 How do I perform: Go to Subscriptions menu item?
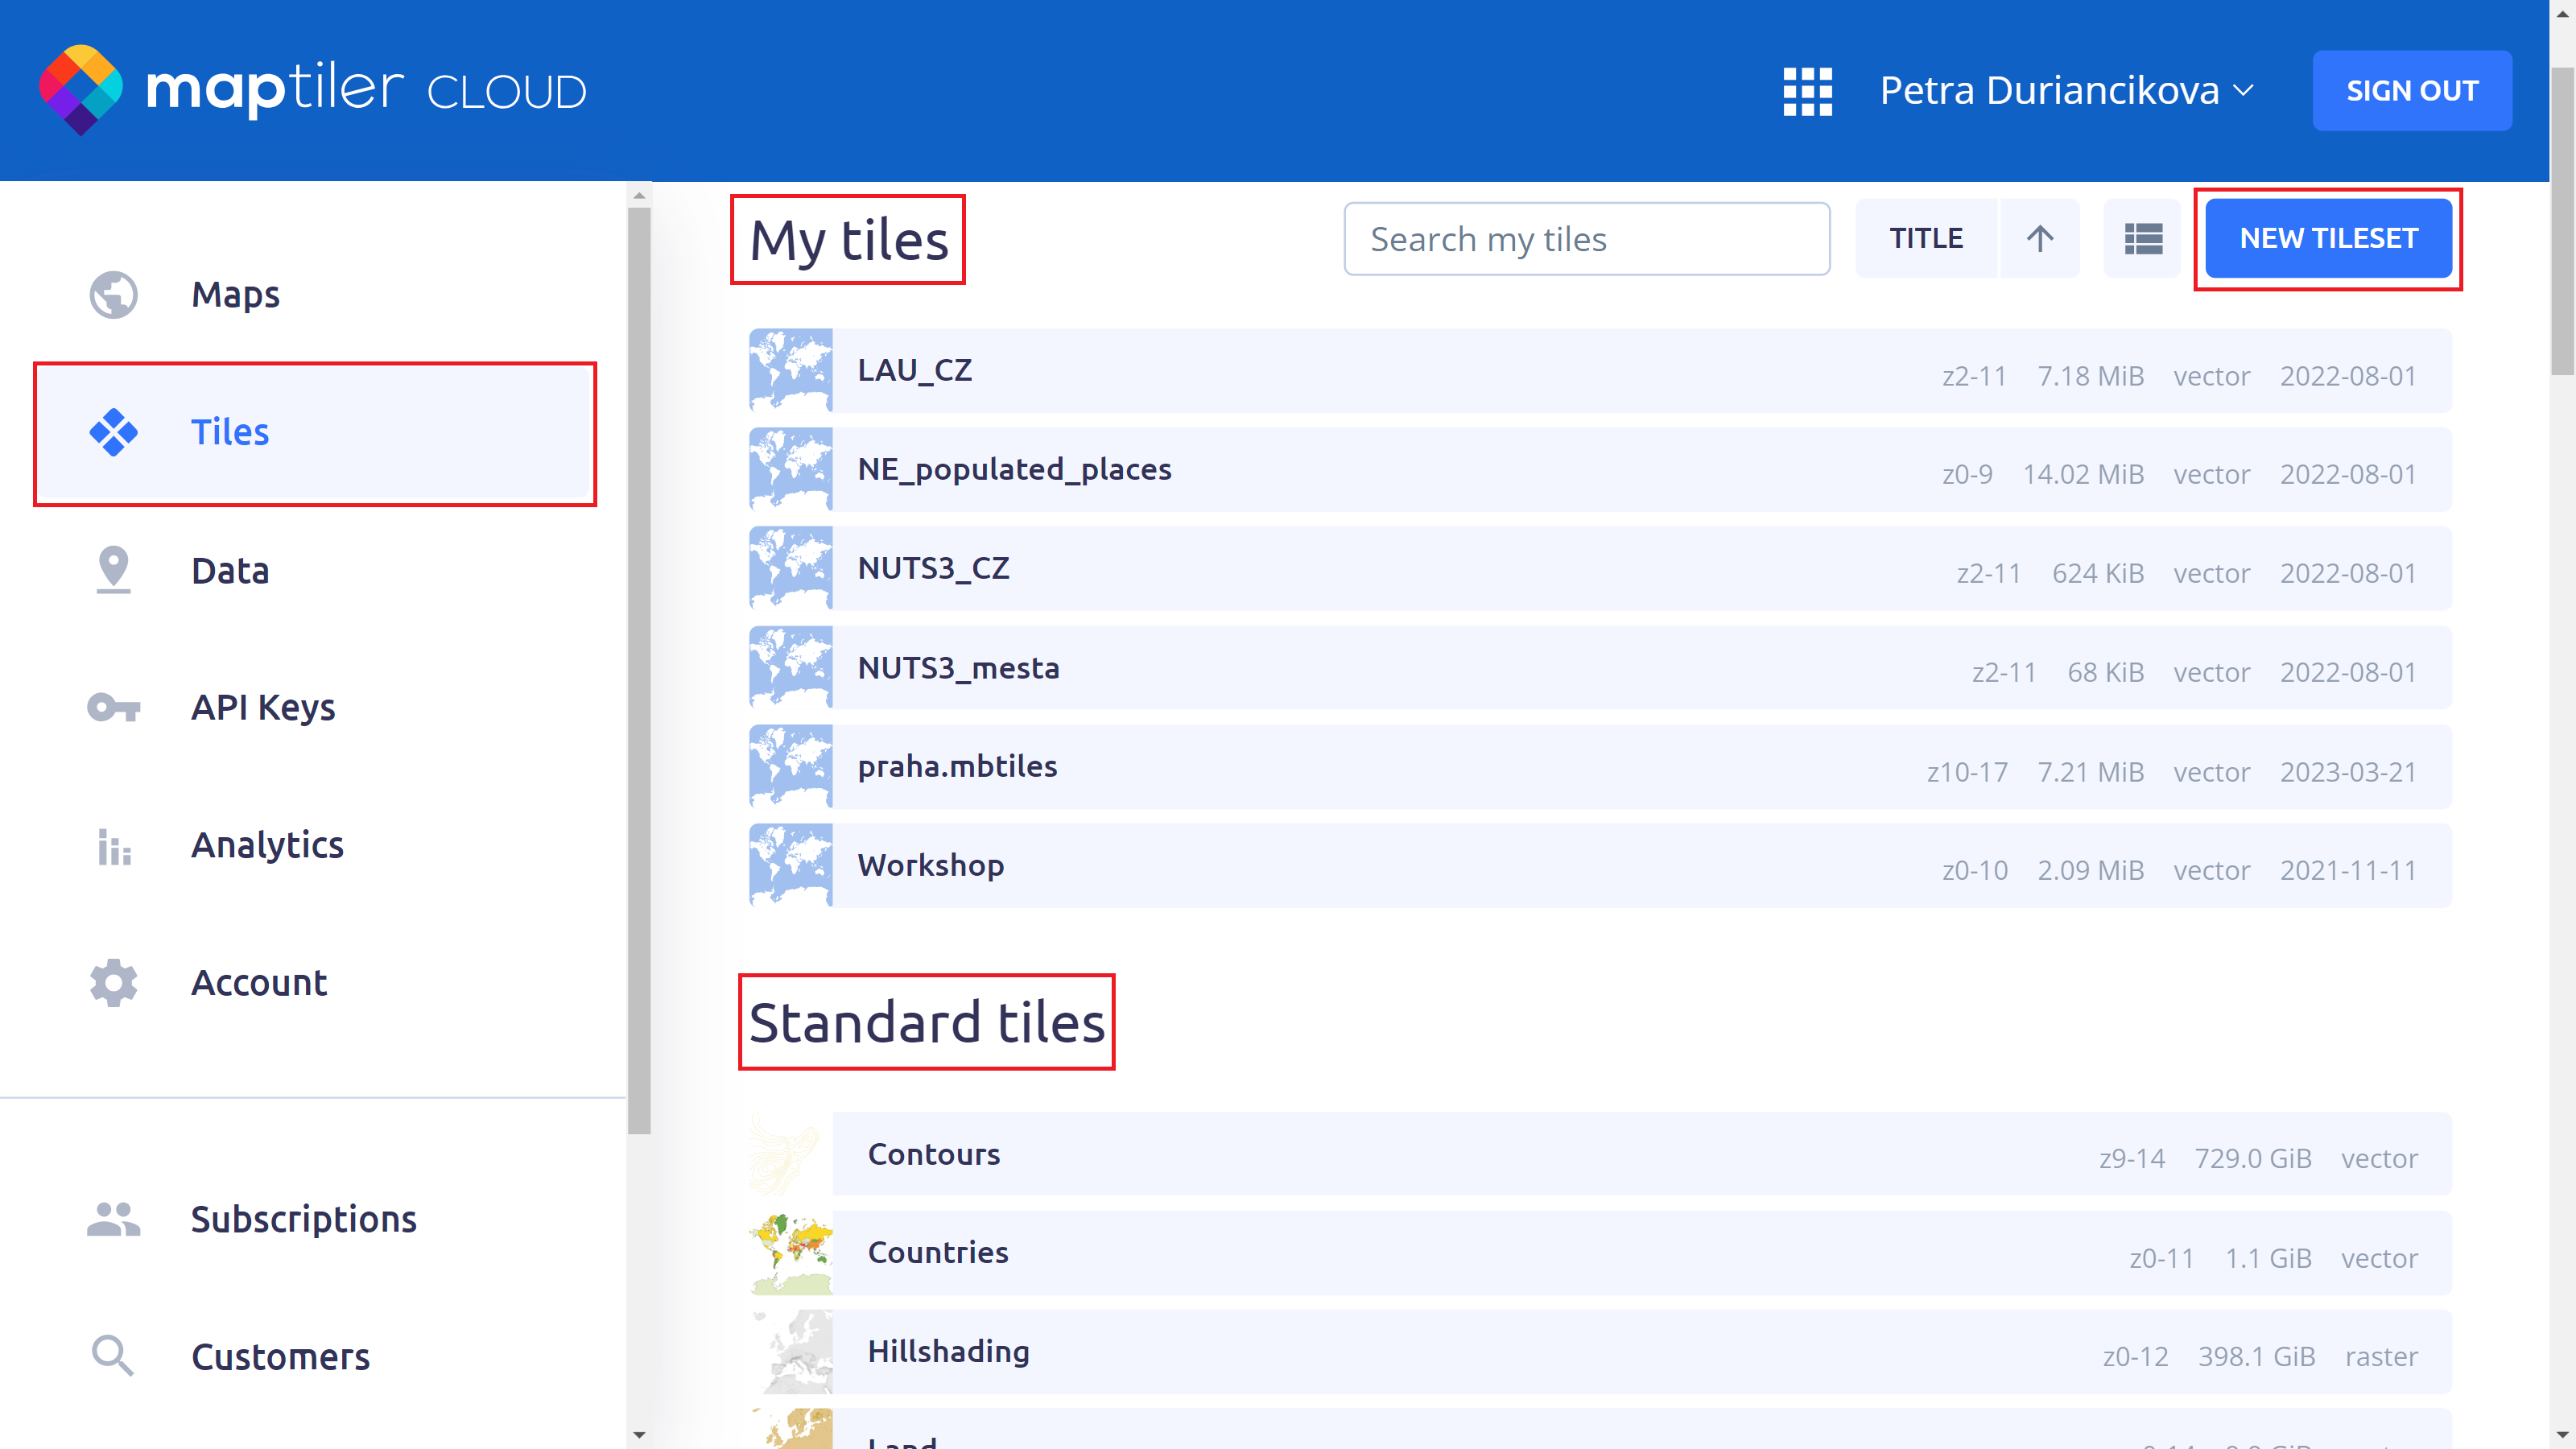[x=303, y=1219]
